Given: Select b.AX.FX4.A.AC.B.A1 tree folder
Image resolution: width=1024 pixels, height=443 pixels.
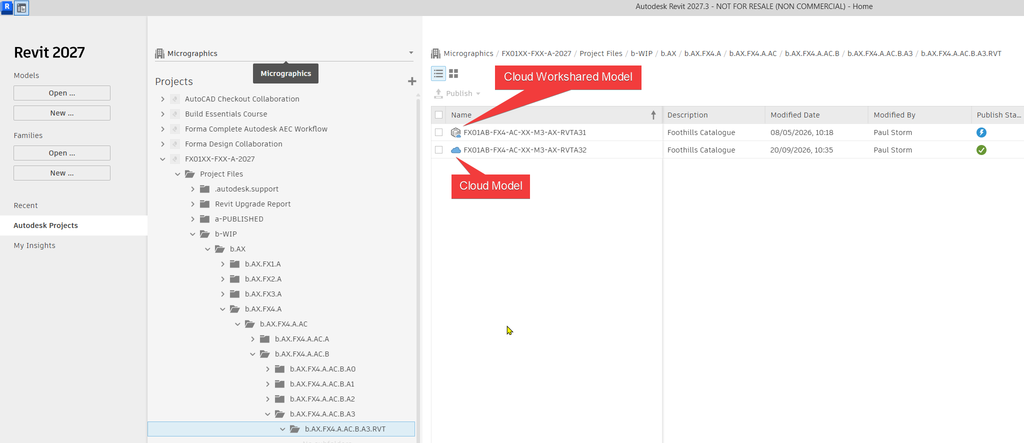Looking at the screenshot, I should [x=323, y=384].
